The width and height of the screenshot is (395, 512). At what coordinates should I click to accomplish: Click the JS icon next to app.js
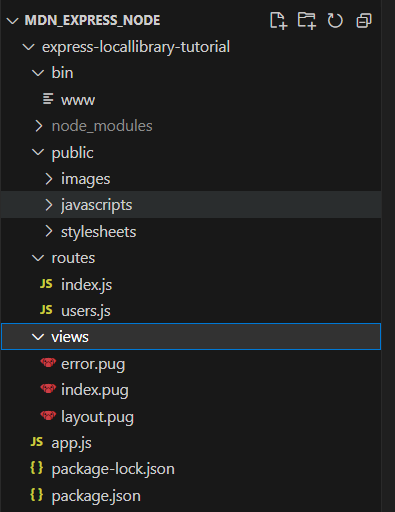pyautogui.click(x=37, y=442)
